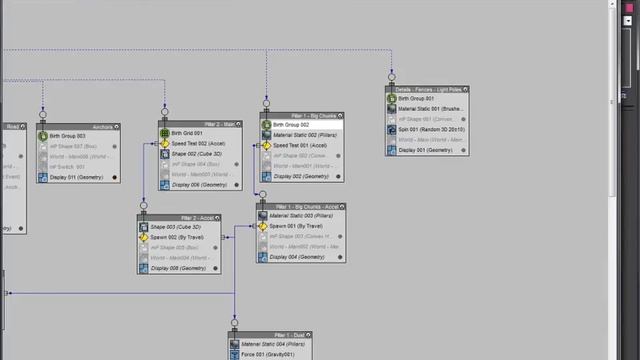This screenshot has width=640, height=360.
Task: Click the Display 011 (Geometry) operator icon
Action: 43,178
